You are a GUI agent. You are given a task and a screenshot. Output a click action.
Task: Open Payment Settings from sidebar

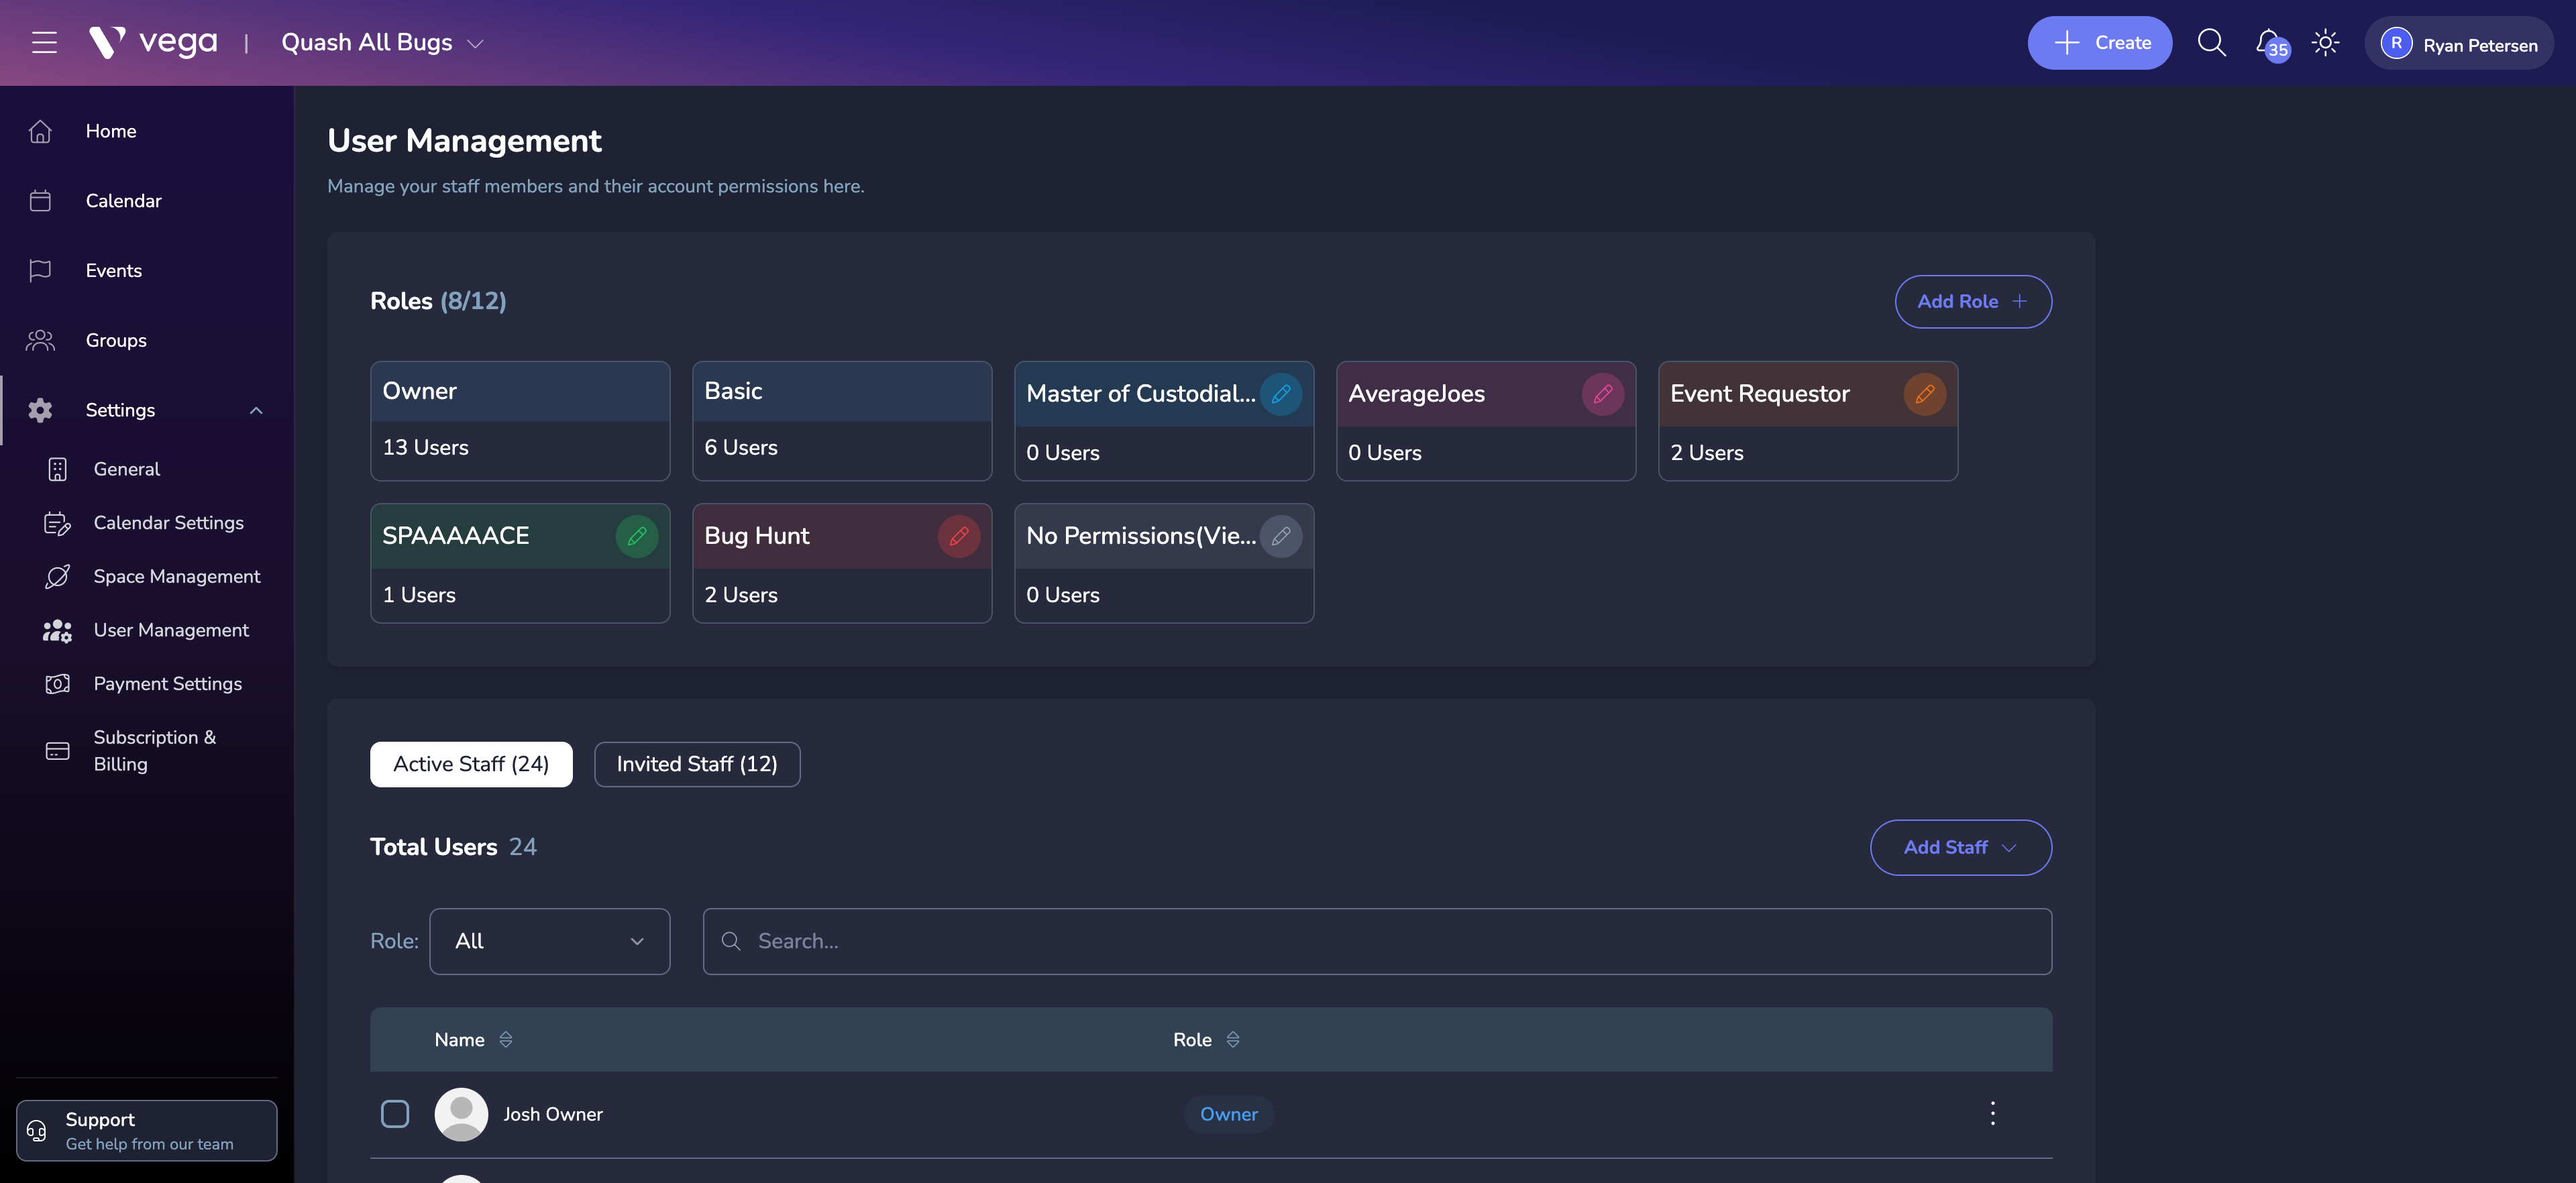tap(167, 684)
